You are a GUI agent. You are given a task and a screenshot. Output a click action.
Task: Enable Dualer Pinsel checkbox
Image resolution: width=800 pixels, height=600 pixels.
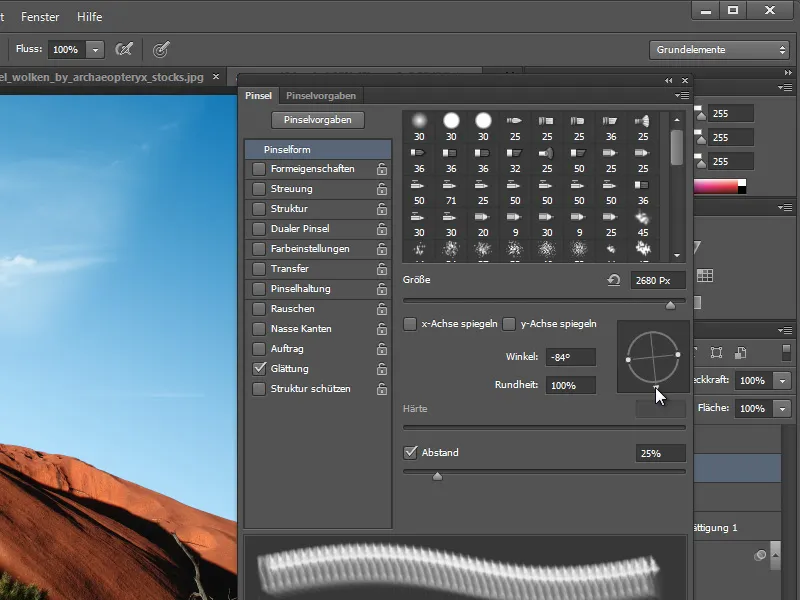coord(259,229)
